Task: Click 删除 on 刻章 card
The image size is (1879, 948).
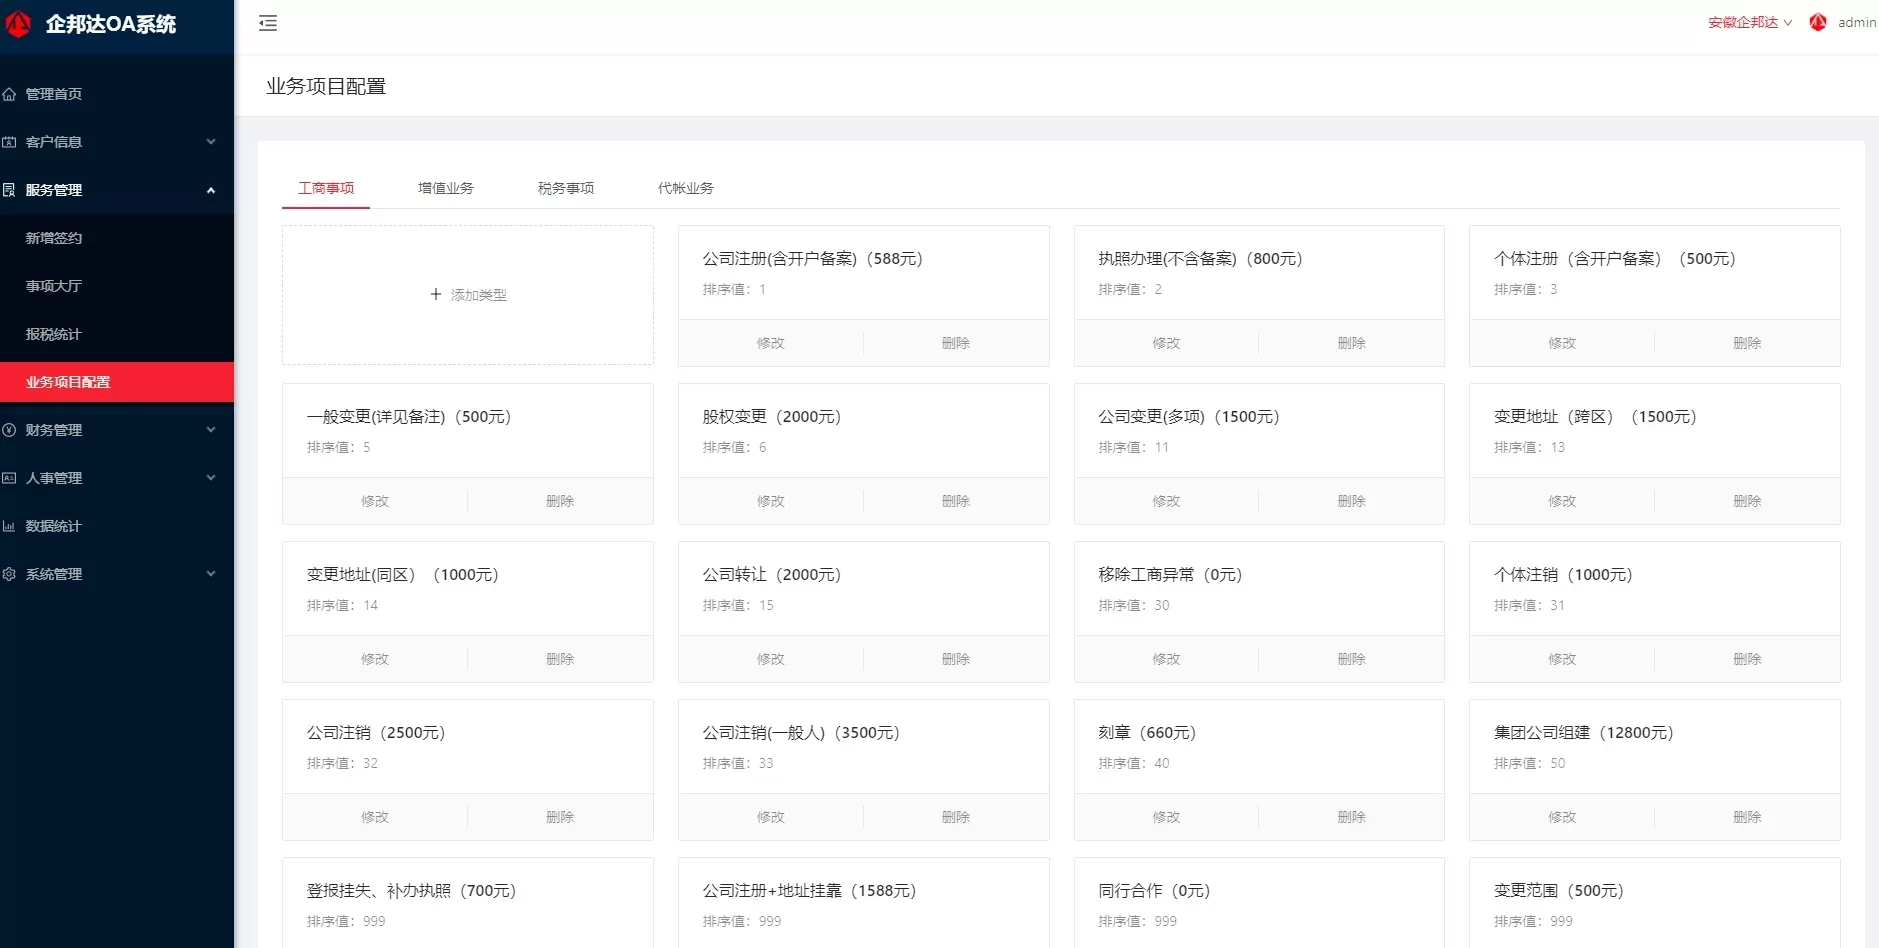Action: click(x=1351, y=817)
